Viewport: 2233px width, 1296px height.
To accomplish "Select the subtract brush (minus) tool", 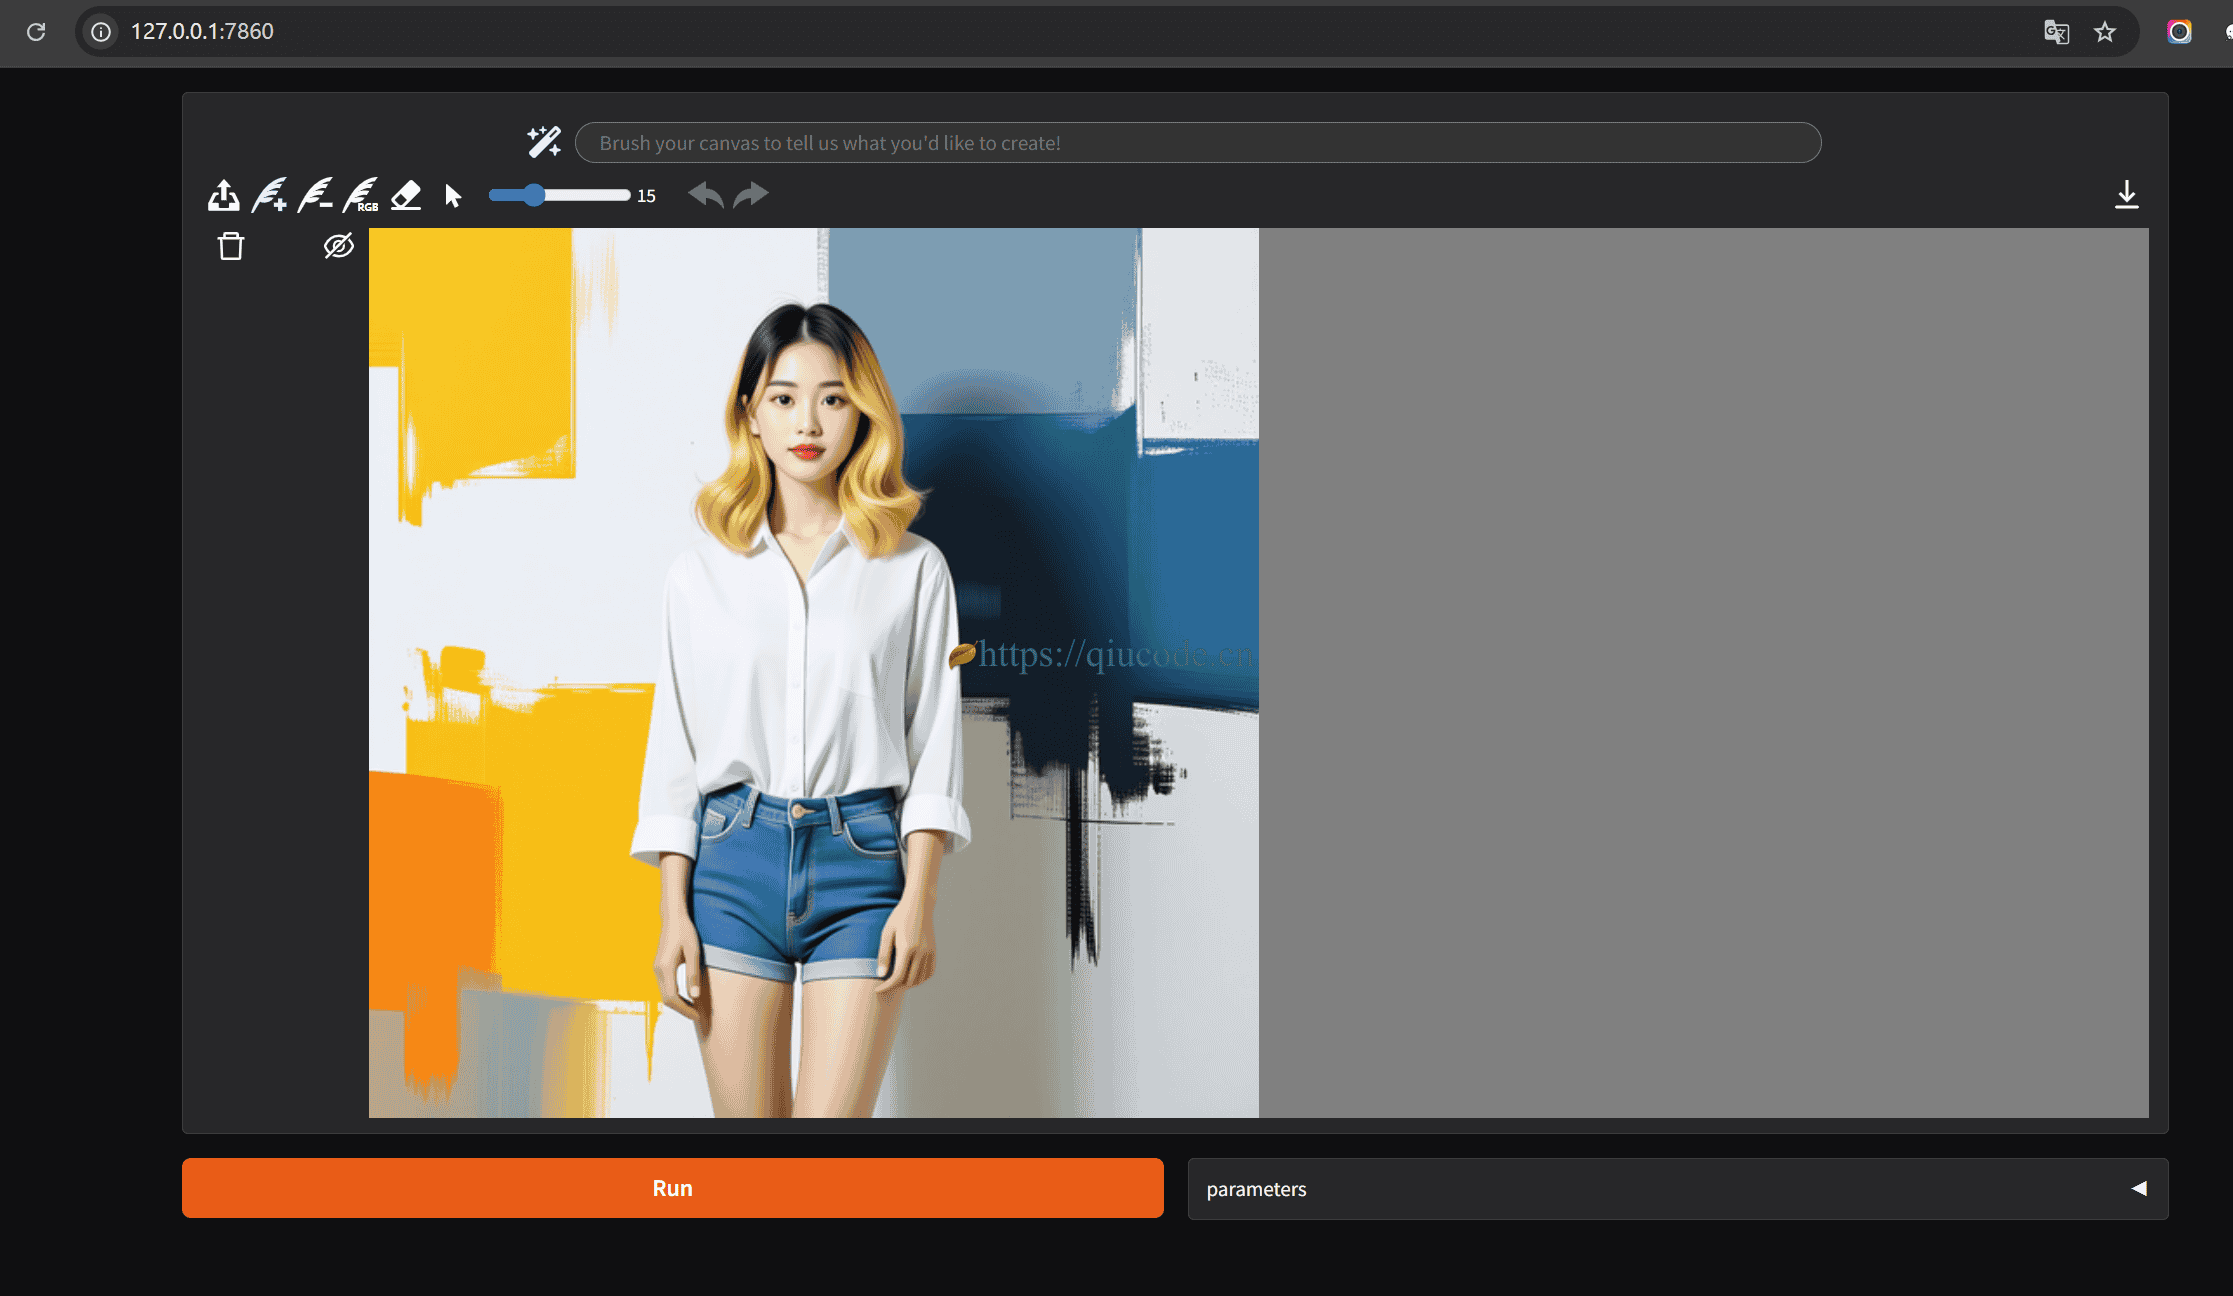I will point(315,195).
